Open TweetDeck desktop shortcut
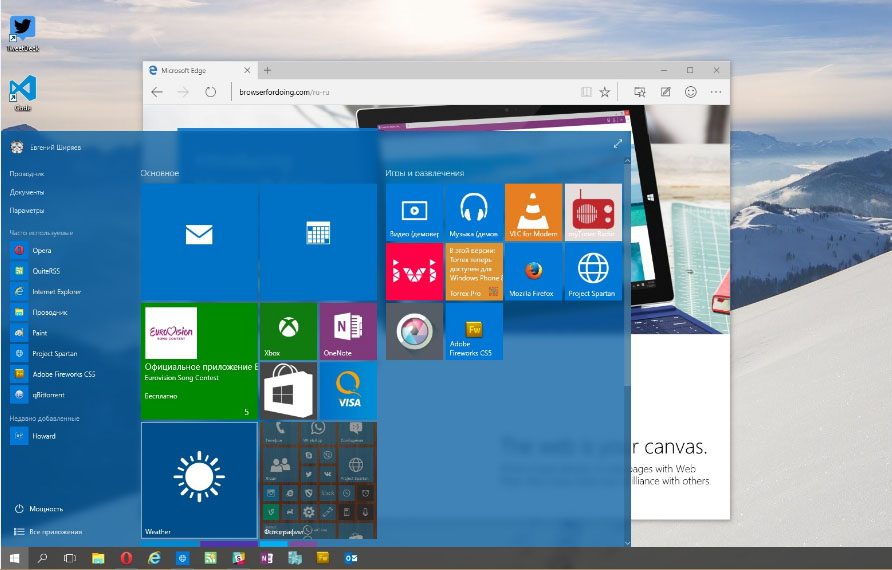 23,34
